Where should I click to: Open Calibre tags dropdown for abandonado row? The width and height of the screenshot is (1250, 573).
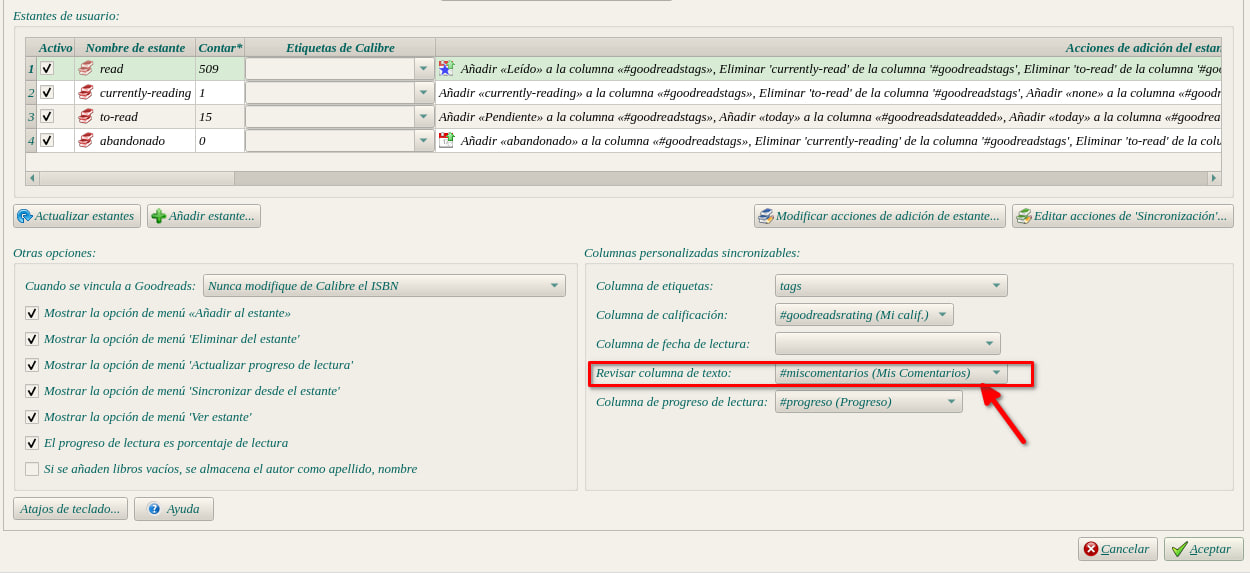coord(340,141)
